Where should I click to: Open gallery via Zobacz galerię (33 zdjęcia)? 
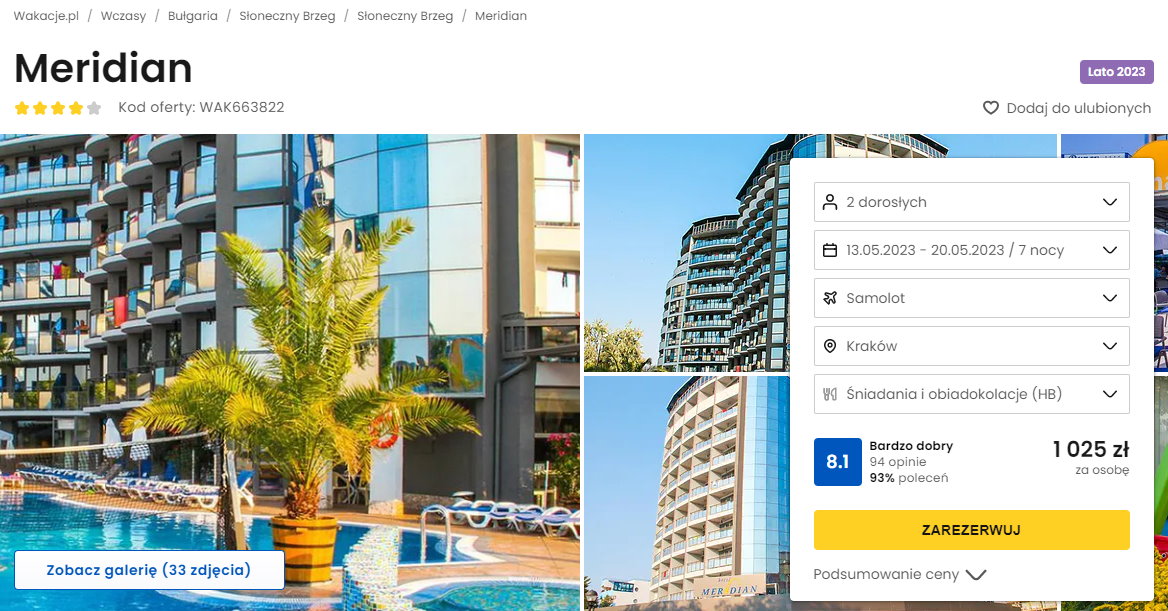[x=149, y=570]
